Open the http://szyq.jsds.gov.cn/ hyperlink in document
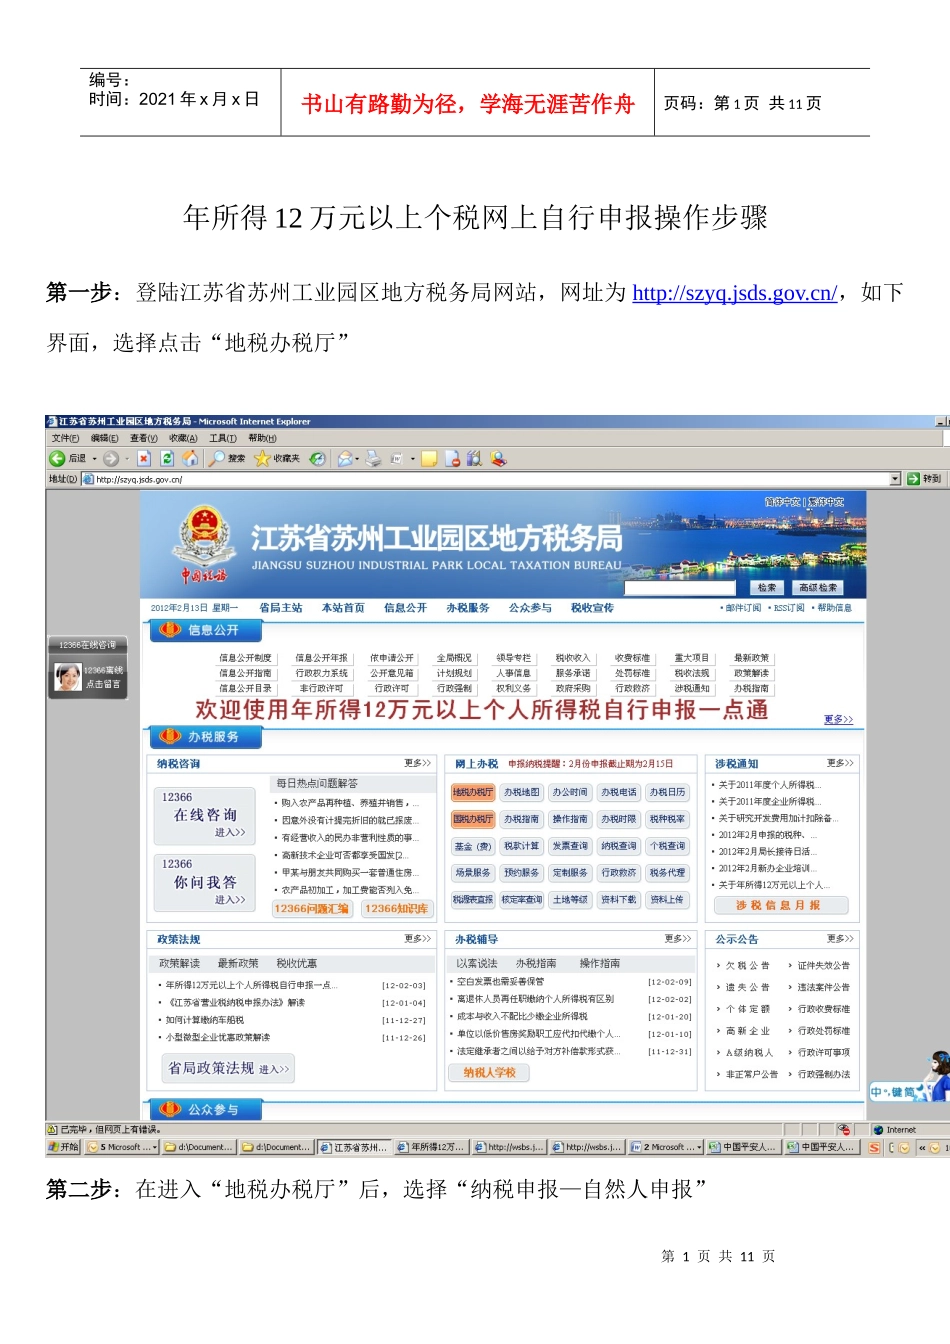Image resolution: width=950 pixels, height=1344 pixels. pyautogui.click(x=734, y=293)
